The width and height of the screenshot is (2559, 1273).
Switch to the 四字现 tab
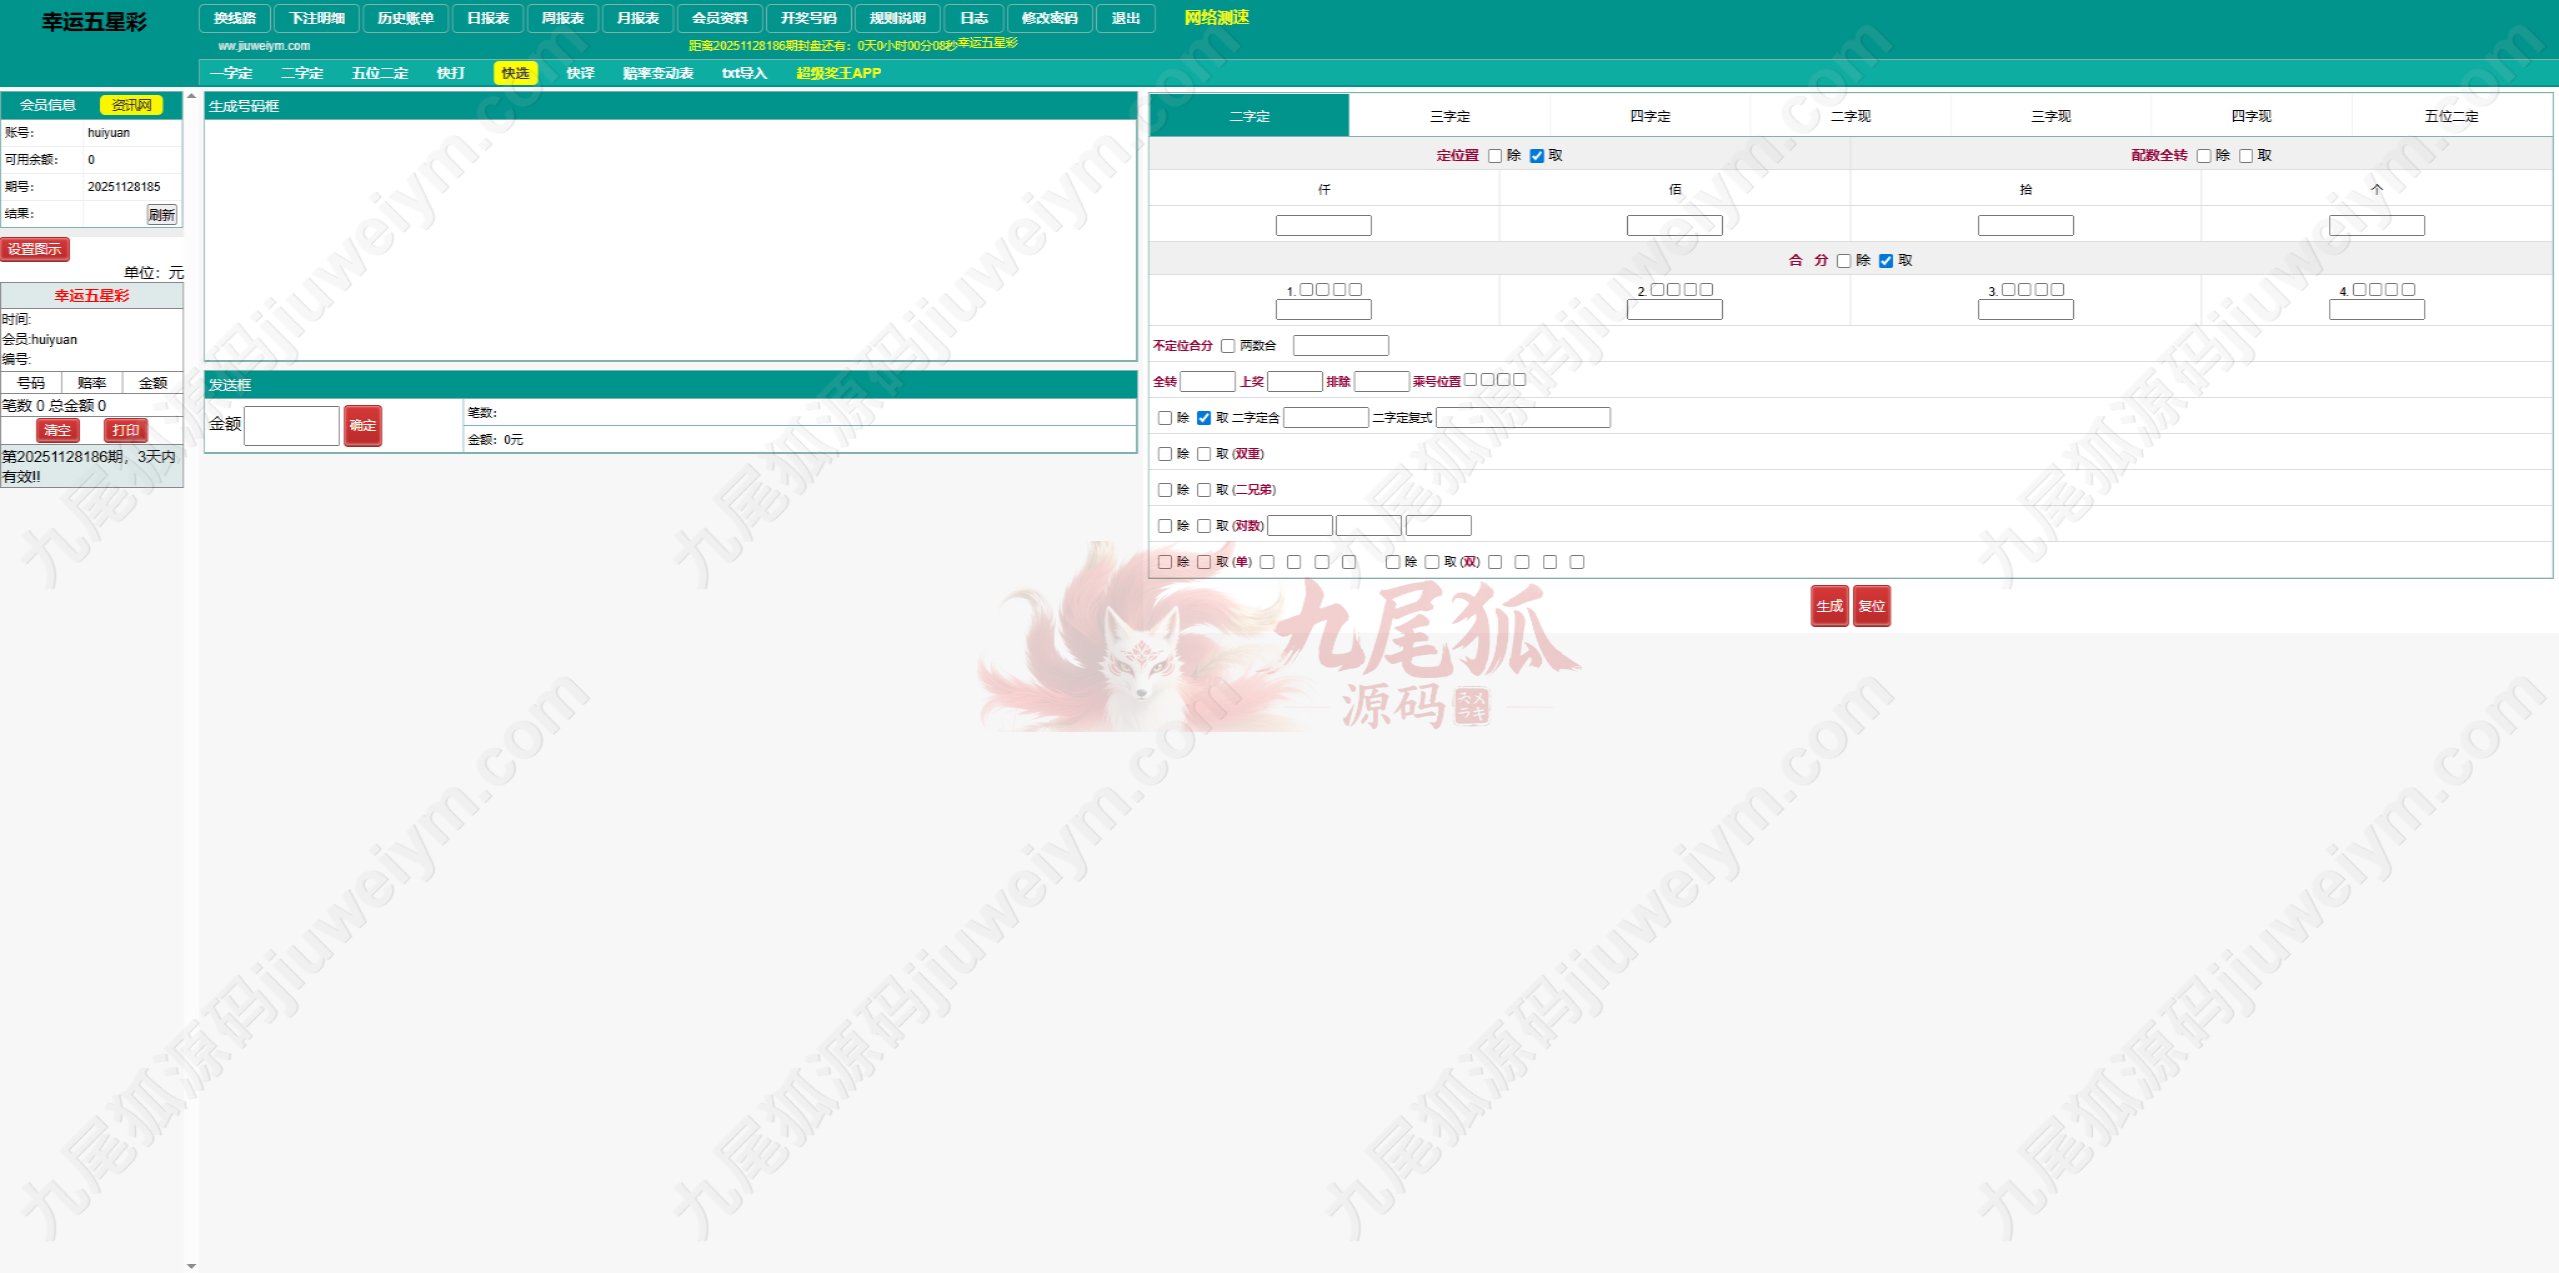[2251, 116]
